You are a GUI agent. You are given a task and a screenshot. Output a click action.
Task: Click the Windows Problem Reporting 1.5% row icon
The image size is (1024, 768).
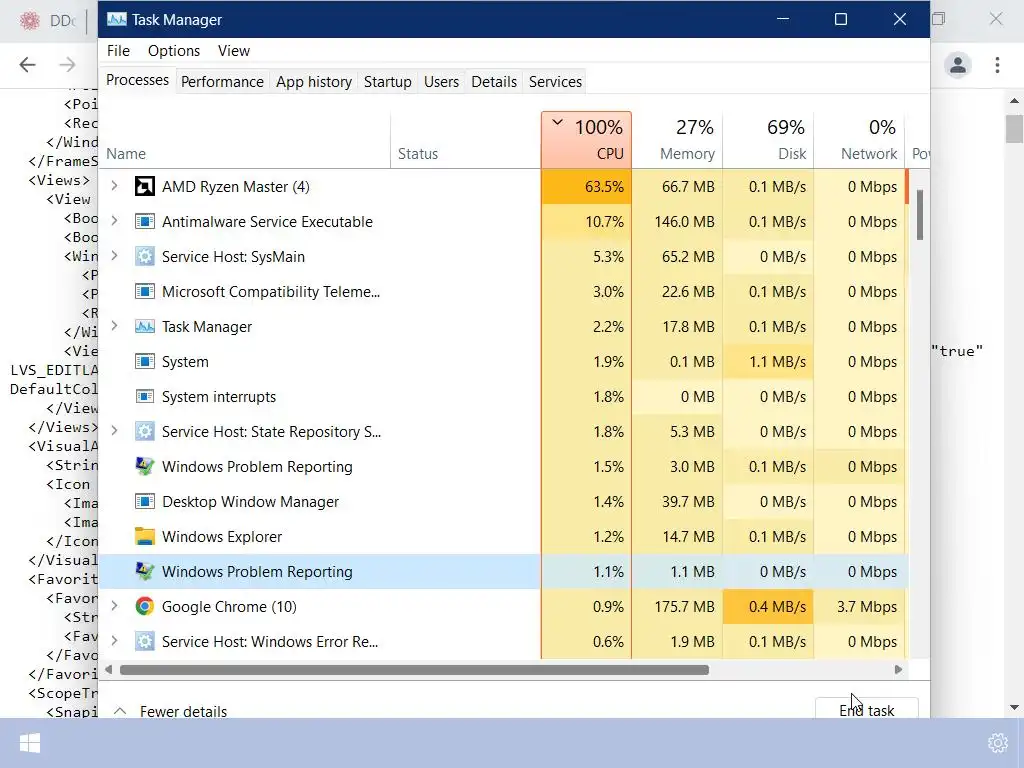pos(144,466)
